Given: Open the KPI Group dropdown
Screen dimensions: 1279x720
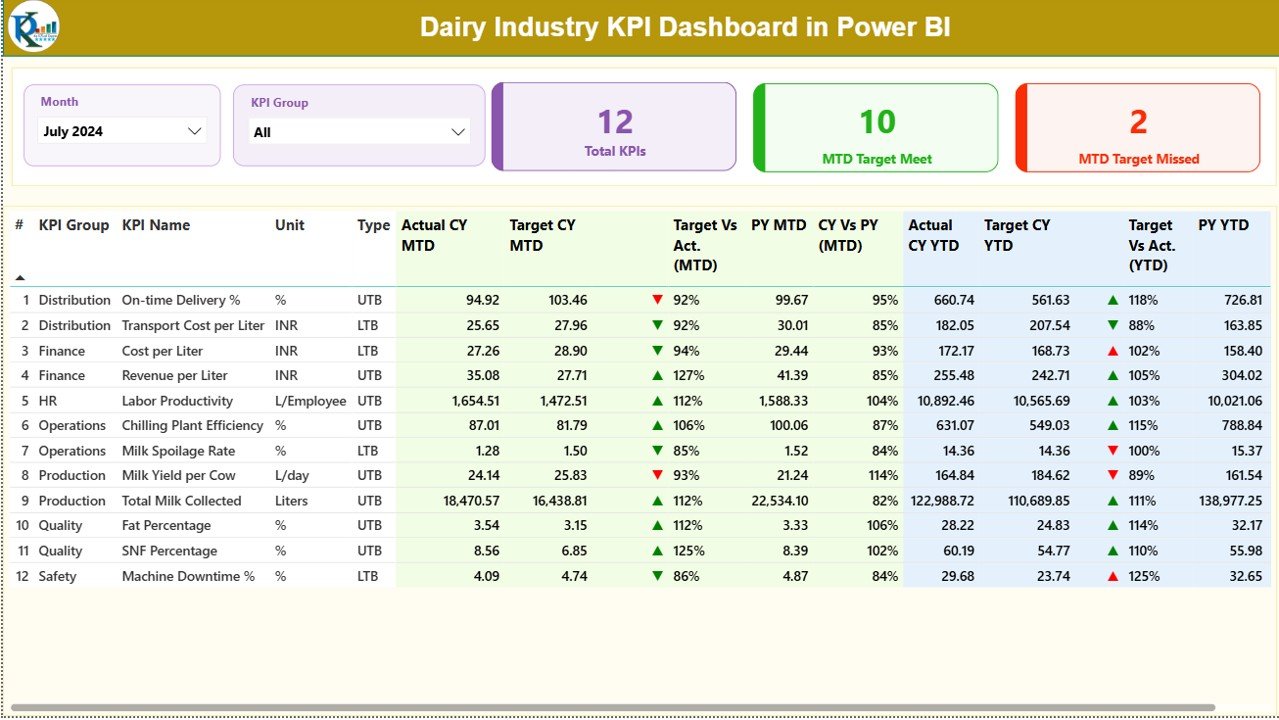Looking at the screenshot, I should 458,131.
